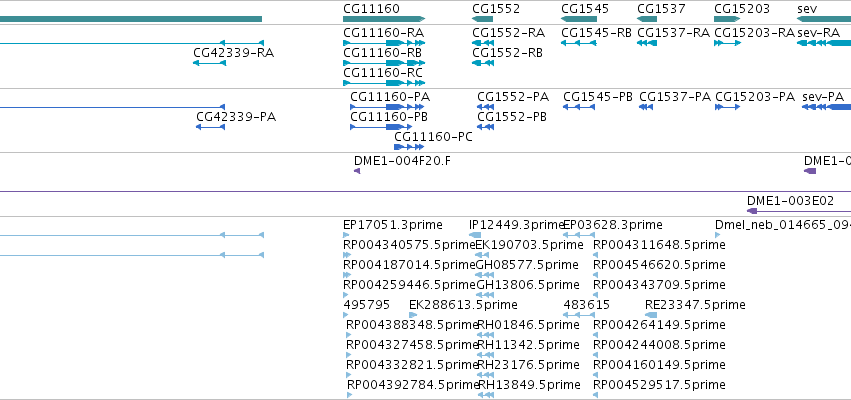Select transcript CG11160-RA label
851x400 pixels.
(x=383, y=33)
